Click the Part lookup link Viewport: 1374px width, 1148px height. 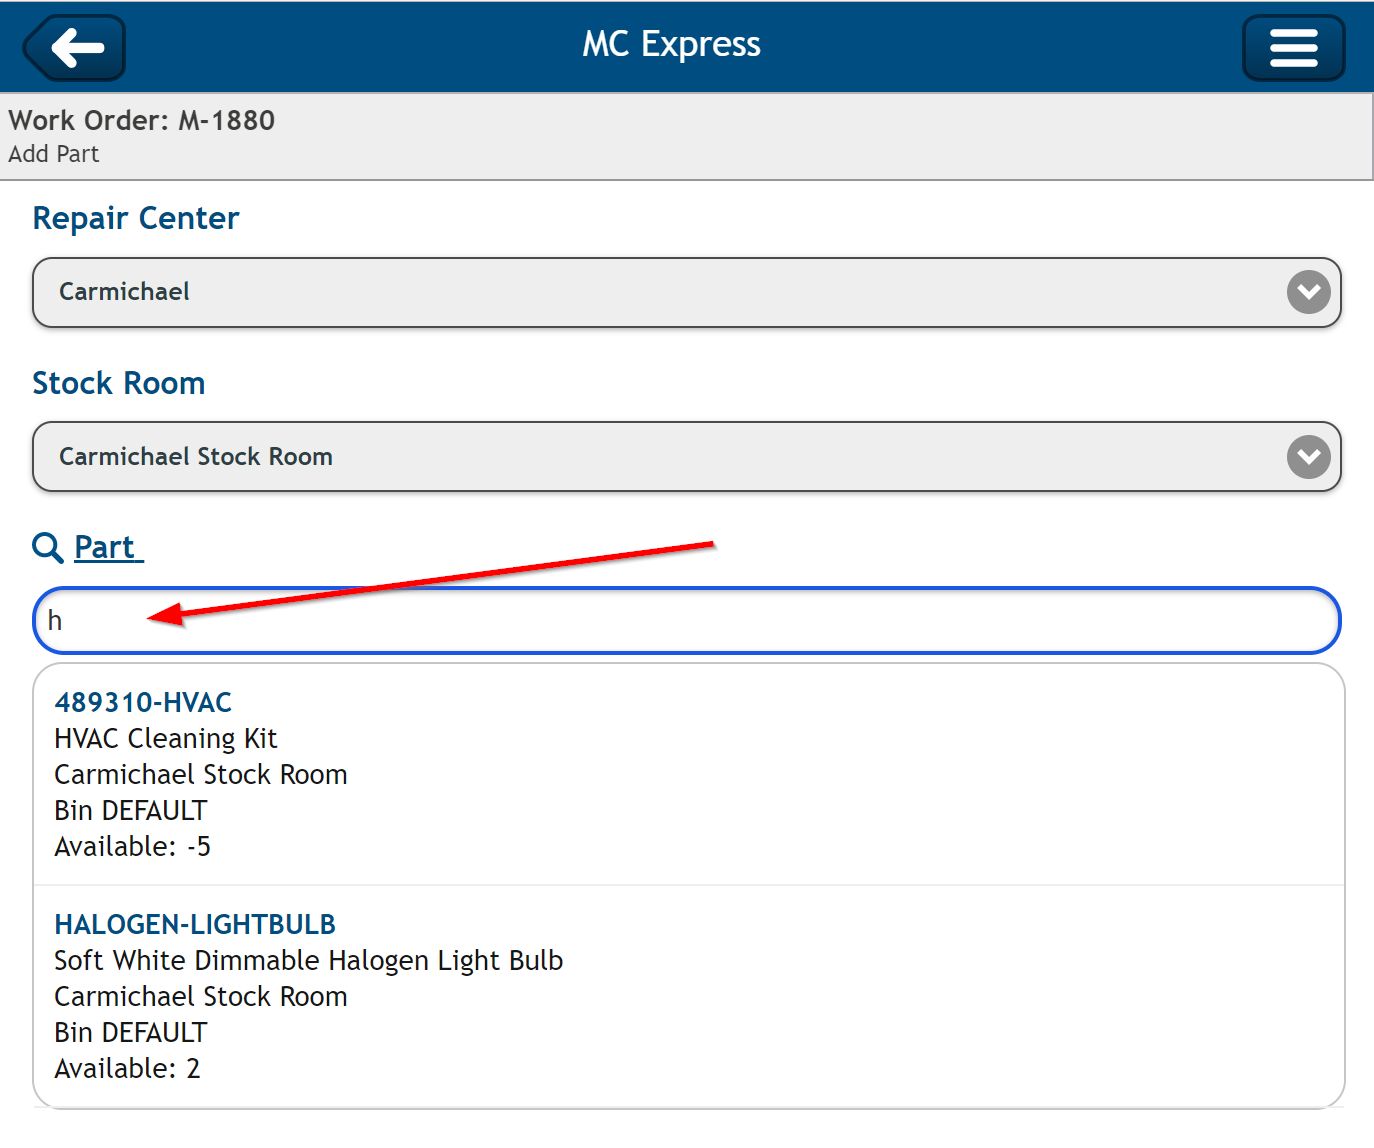(x=108, y=547)
